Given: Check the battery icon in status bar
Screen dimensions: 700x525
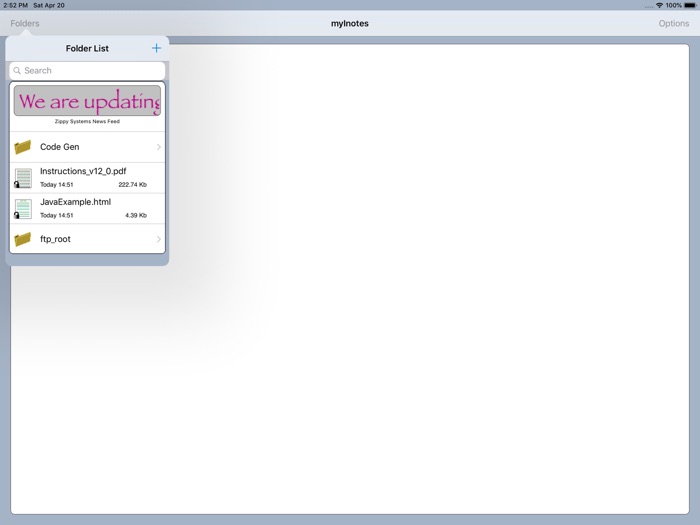Looking at the screenshot, I should pyautogui.click(x=690, y=5).
